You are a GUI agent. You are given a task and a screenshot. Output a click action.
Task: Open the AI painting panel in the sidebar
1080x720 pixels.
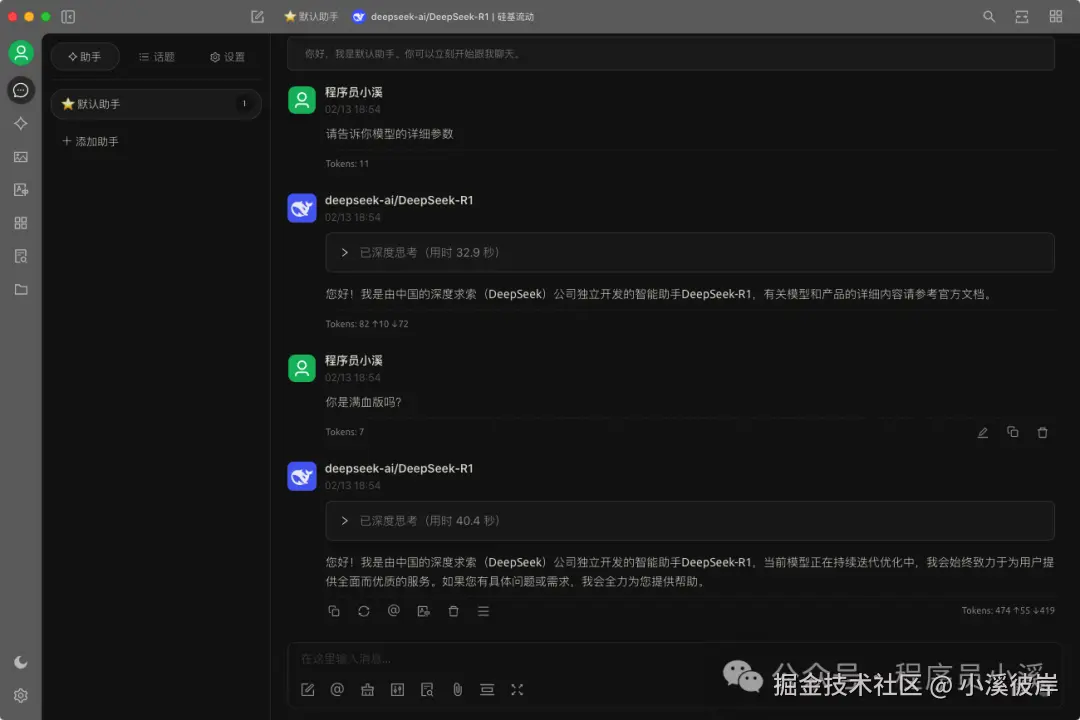pos(20,157)
